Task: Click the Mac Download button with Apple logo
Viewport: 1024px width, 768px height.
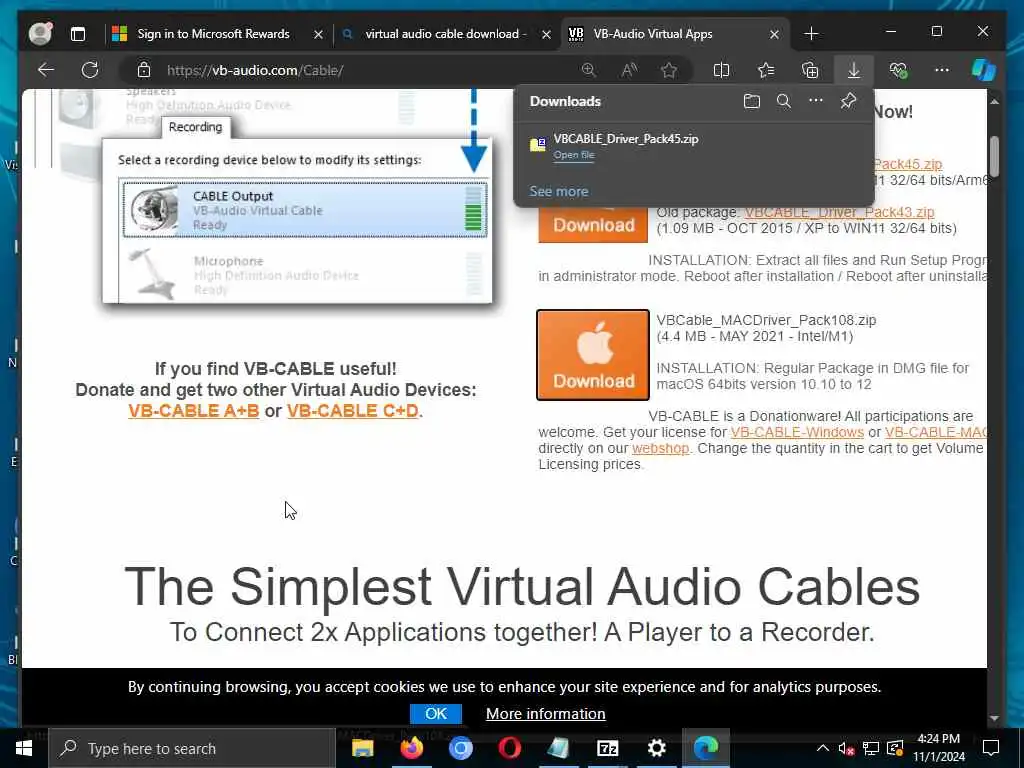Action: point(593,355)
